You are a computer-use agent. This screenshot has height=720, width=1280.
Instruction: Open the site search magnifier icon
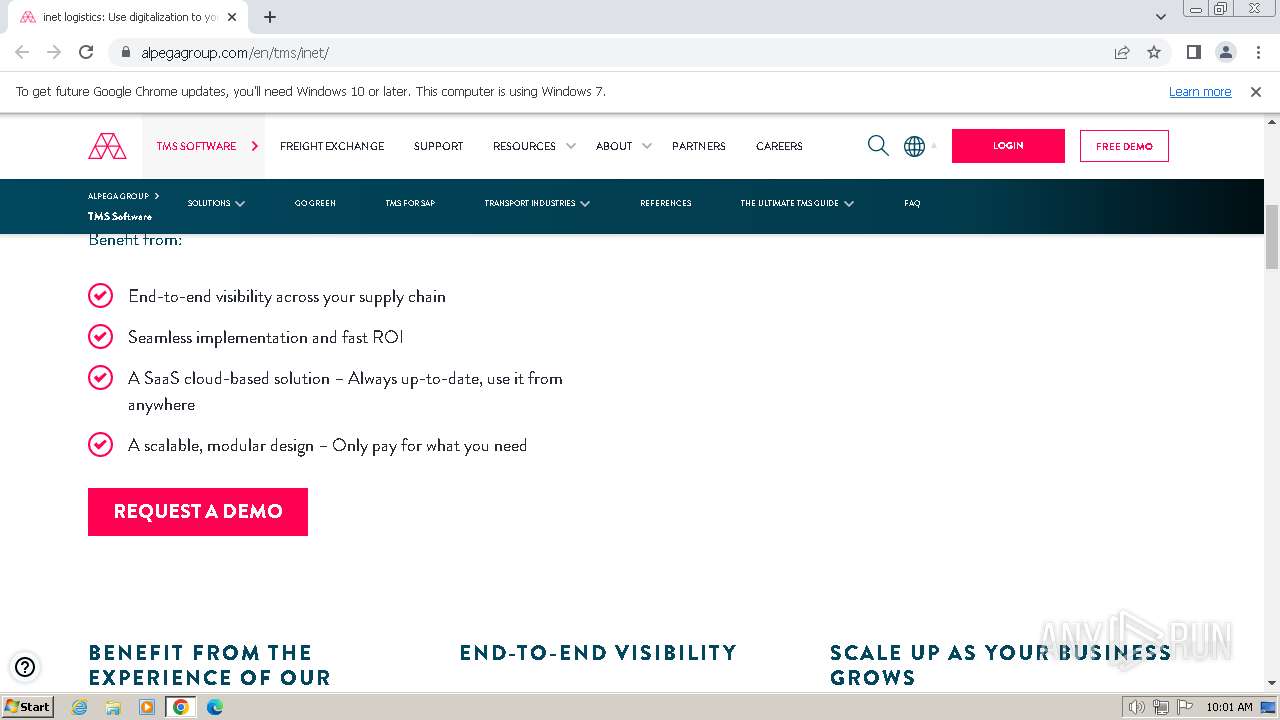pyautogui.click(x=878, y=146)
